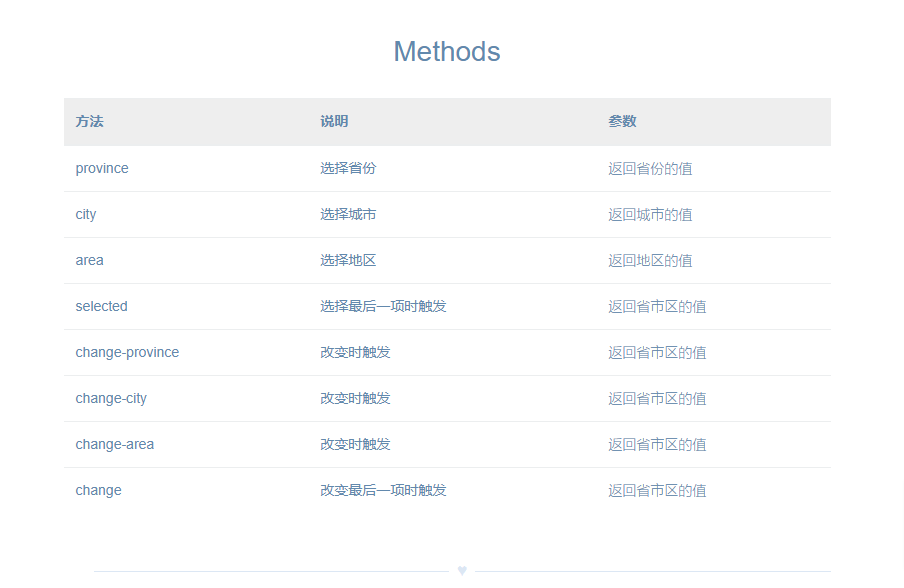Click 返回省市区的值 in the change-province row
The image size is (904, 588).
(x=656, y=352)
